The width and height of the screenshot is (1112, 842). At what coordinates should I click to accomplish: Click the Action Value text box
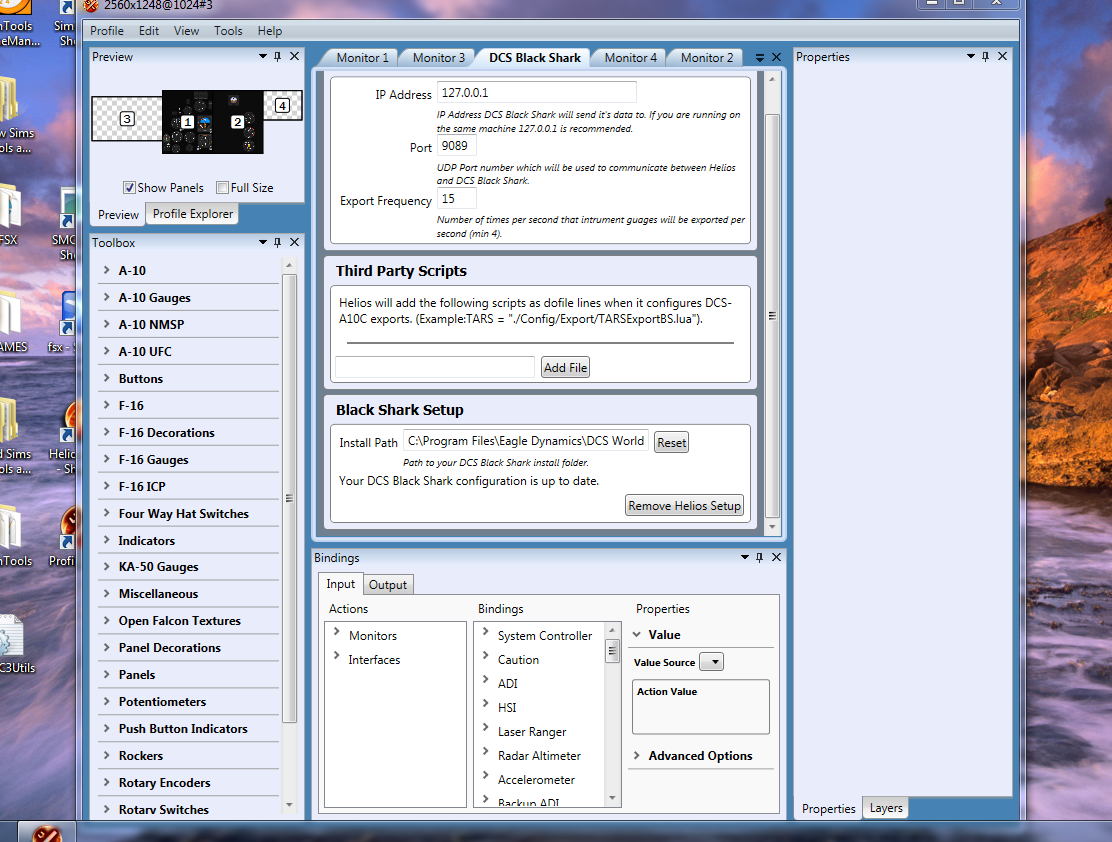coord(701,707)
